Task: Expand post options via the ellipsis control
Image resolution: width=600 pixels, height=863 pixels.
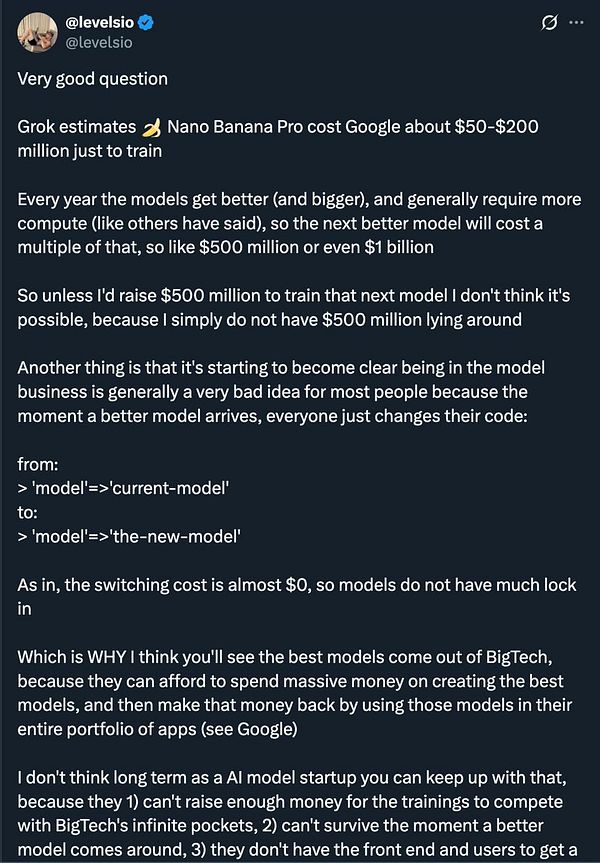Action: pos(578,20)
